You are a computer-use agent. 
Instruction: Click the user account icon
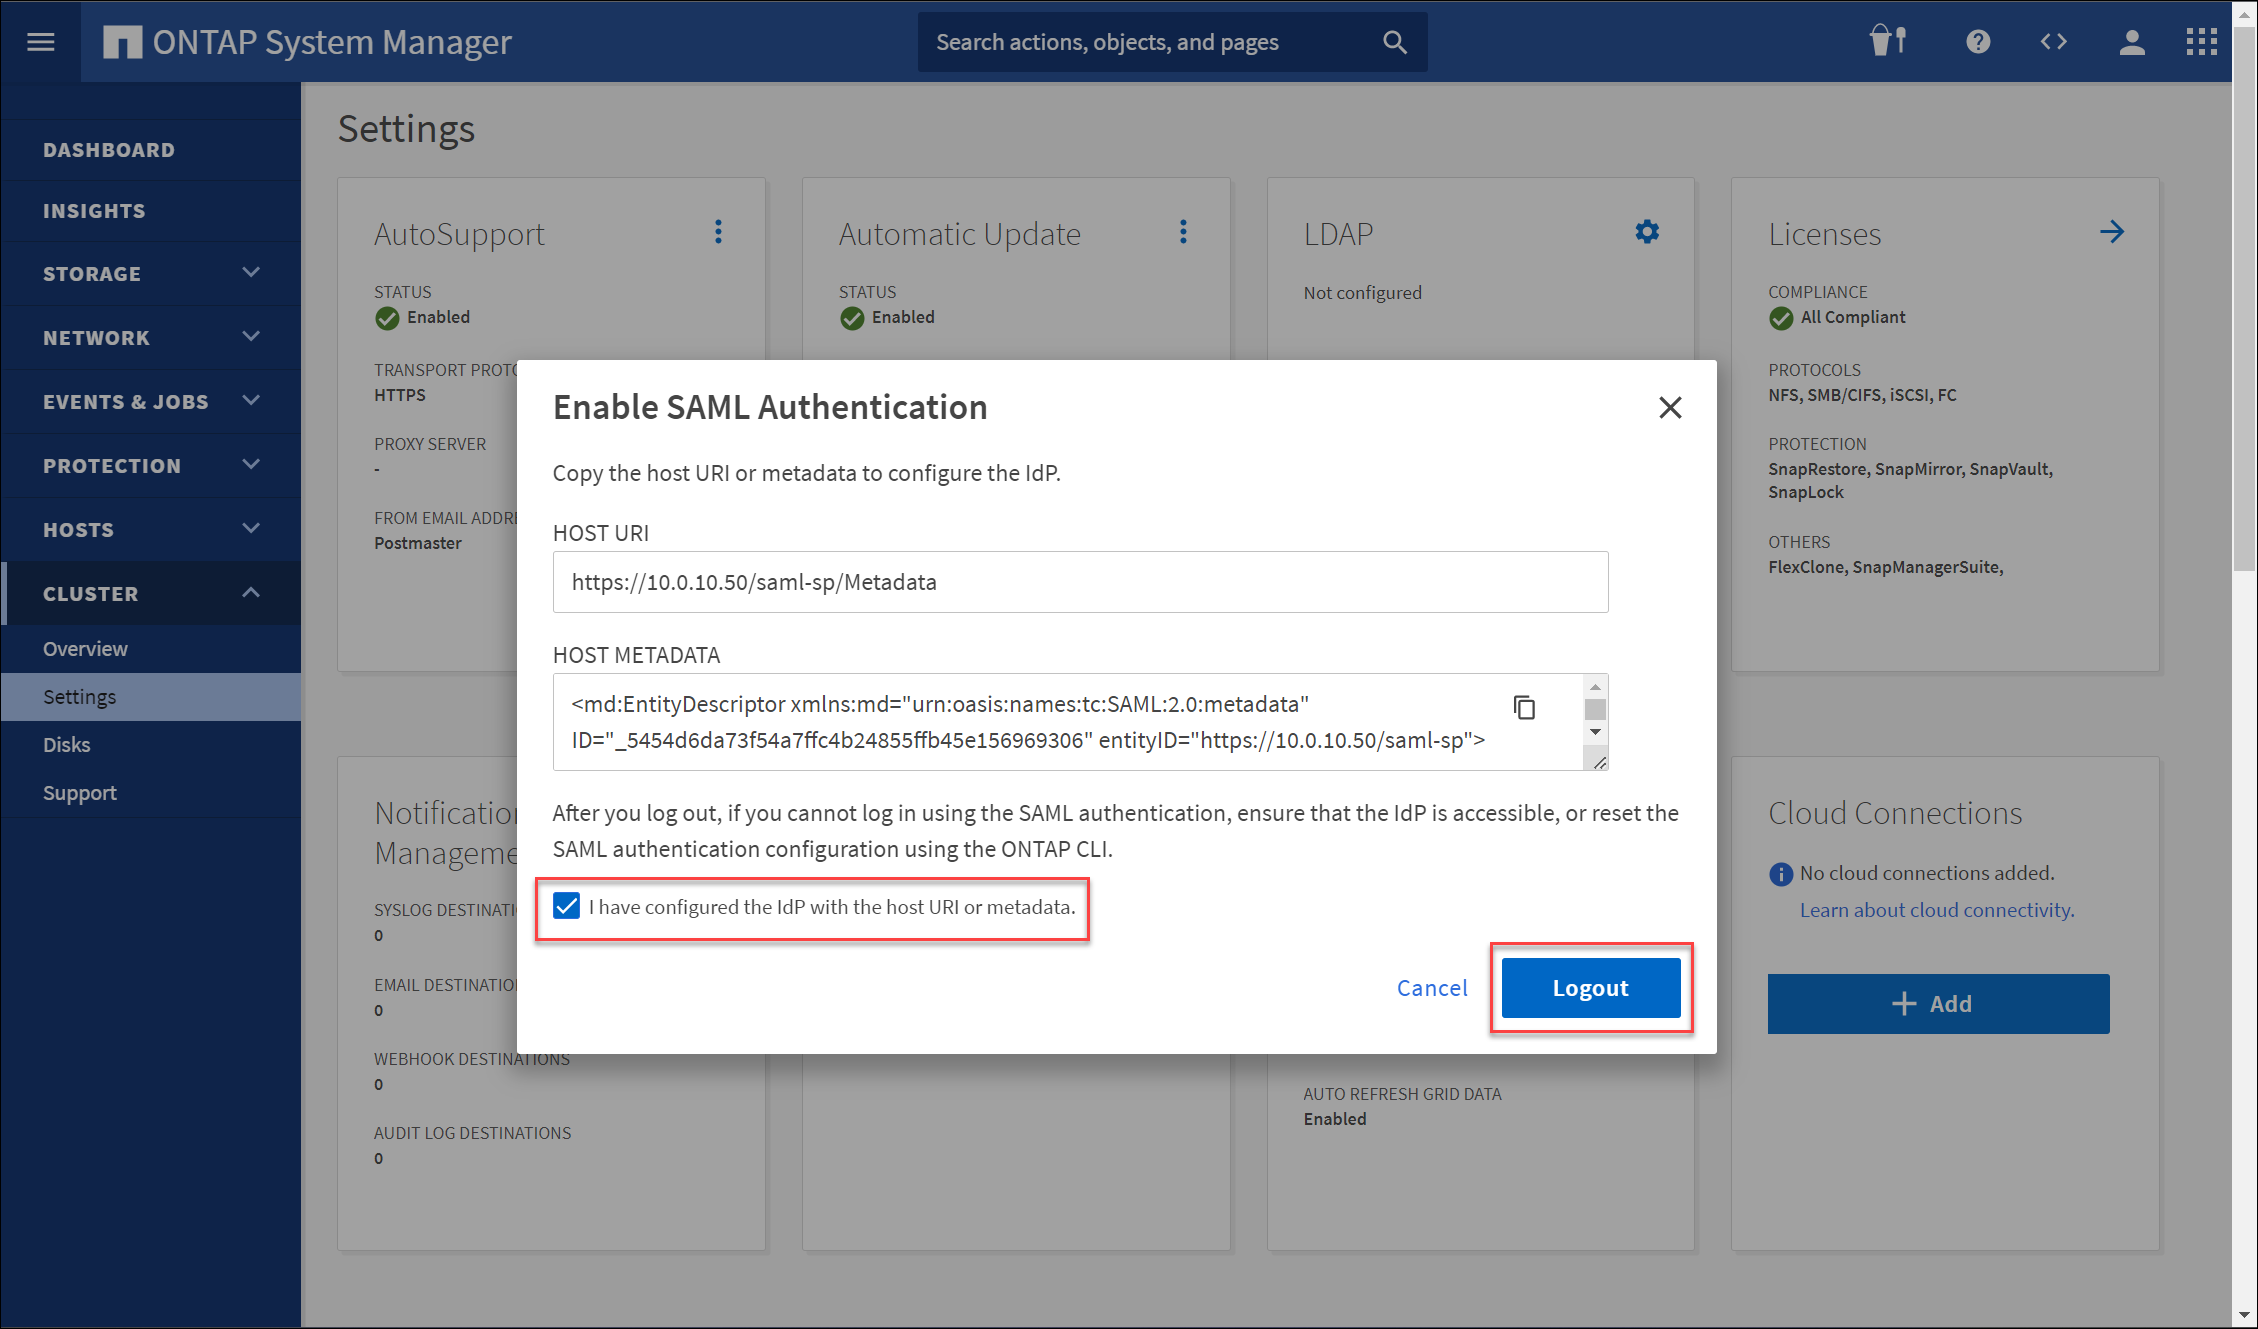pyautogui.click(x=2131, y=42)
